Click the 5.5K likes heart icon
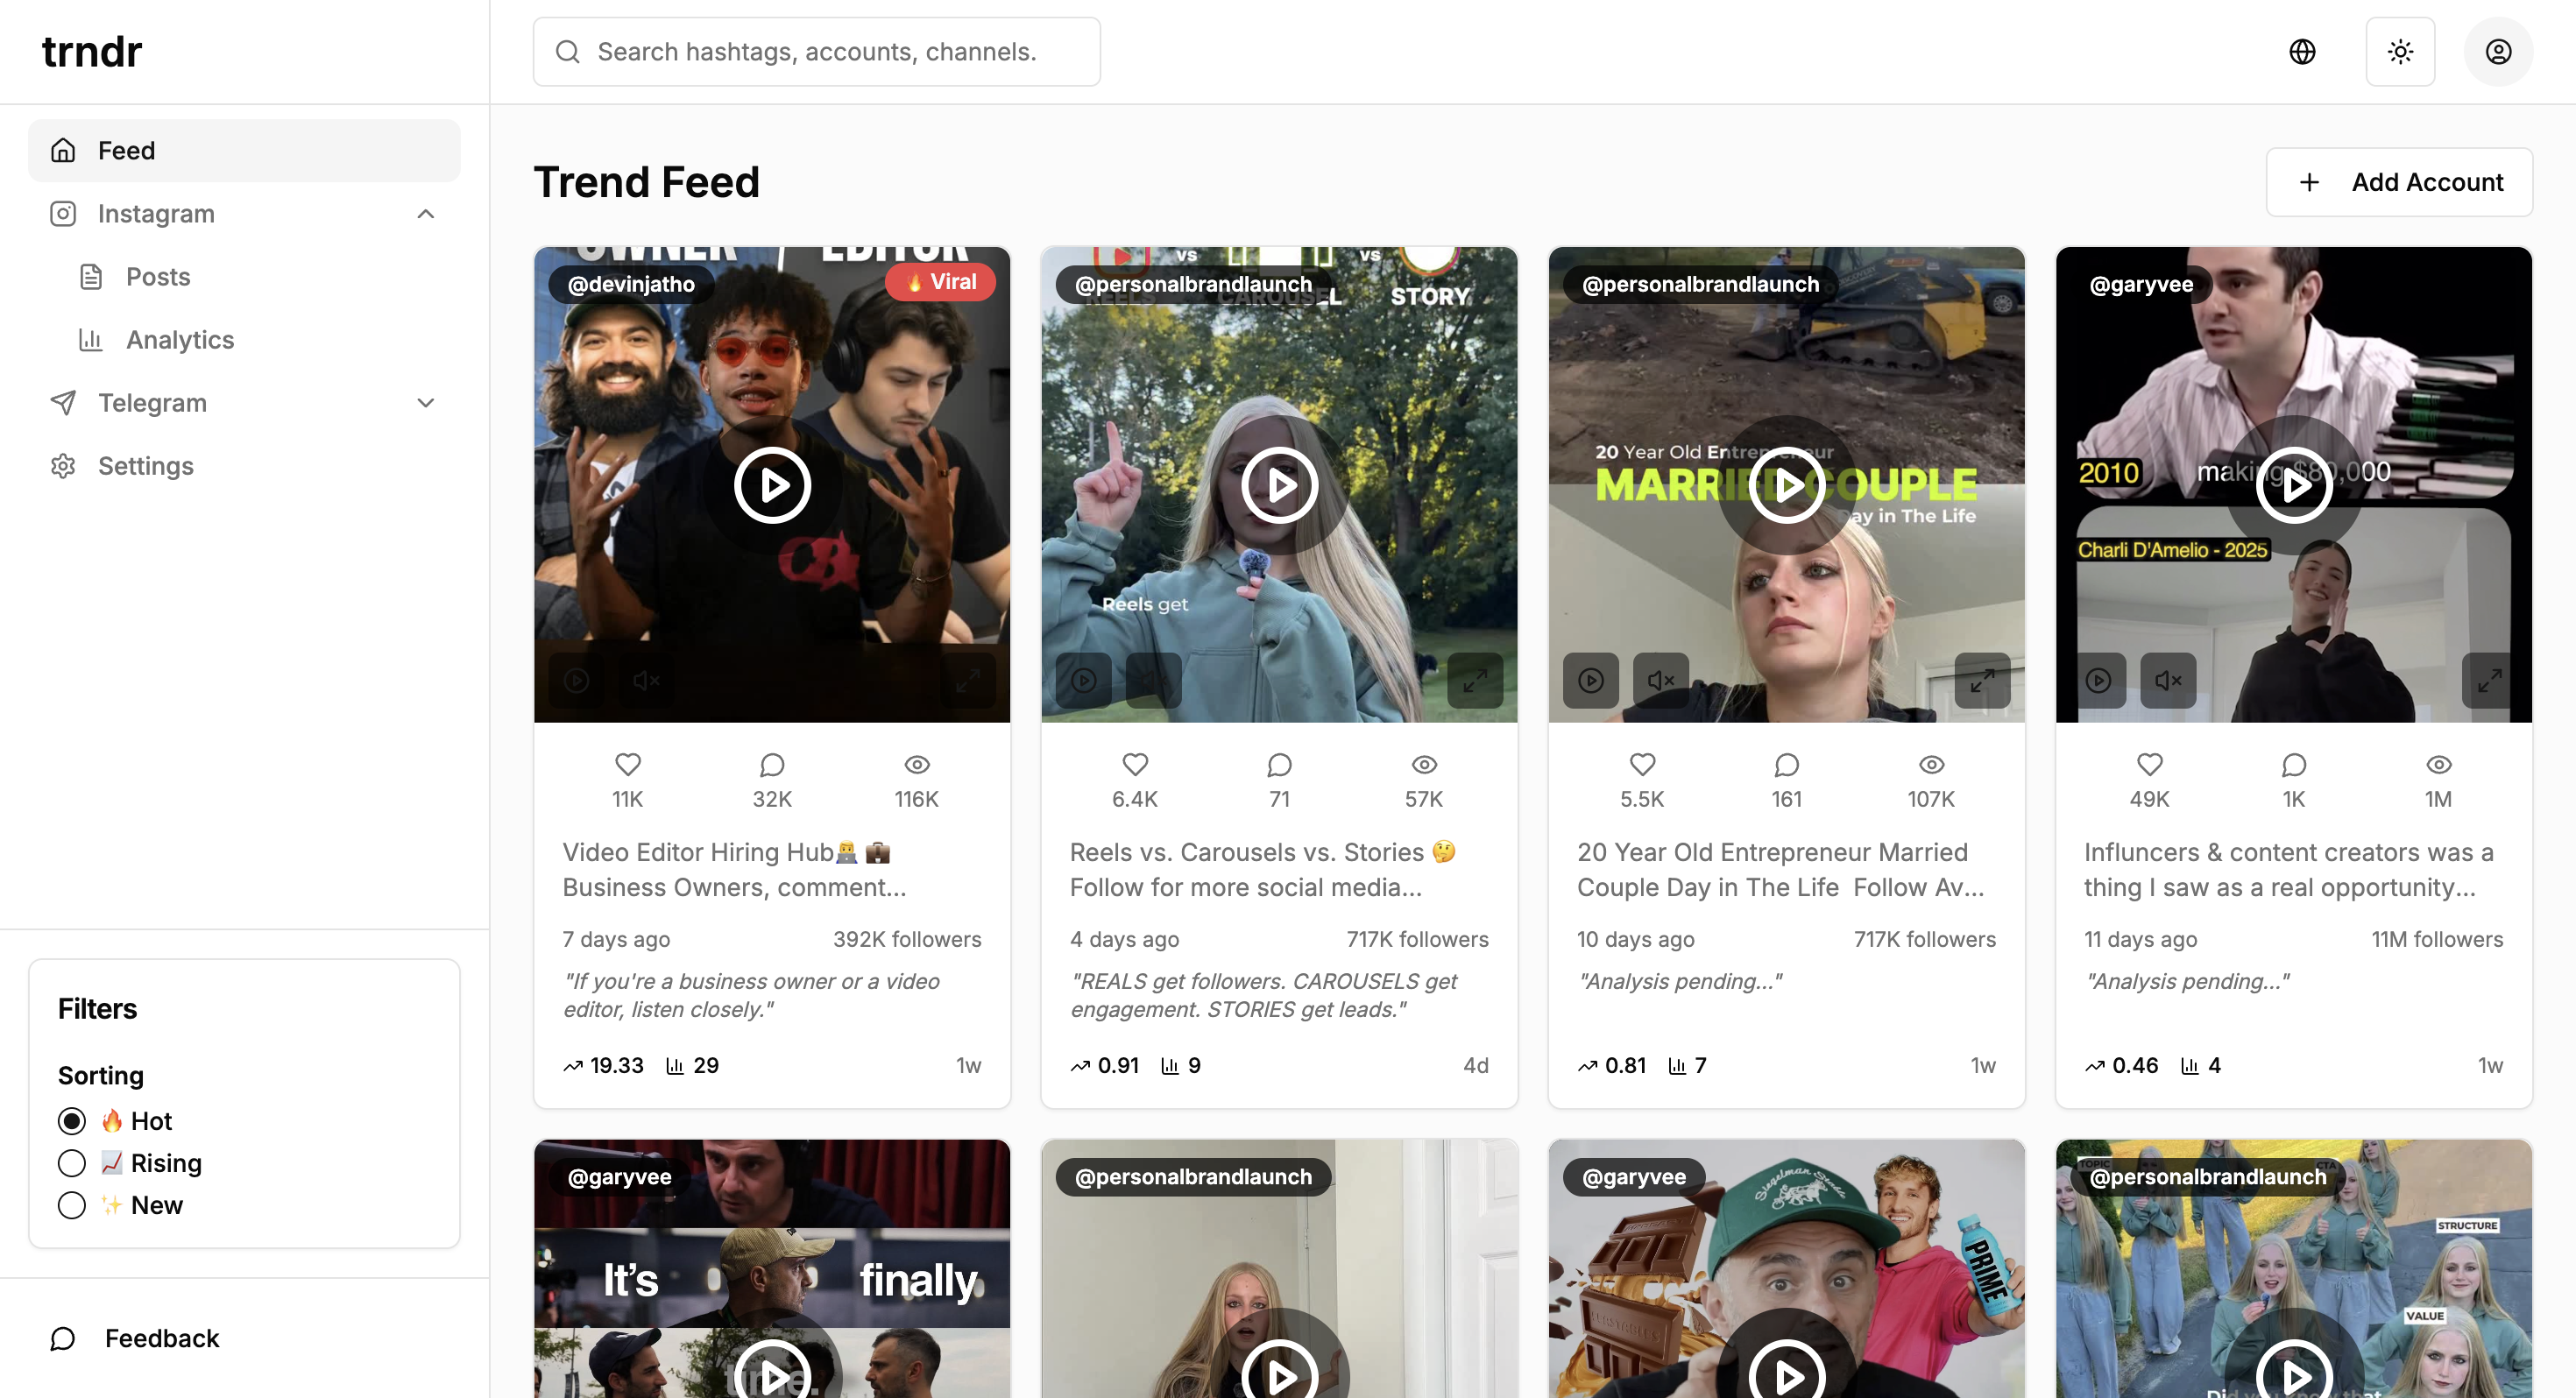 tap(1642, 764)
